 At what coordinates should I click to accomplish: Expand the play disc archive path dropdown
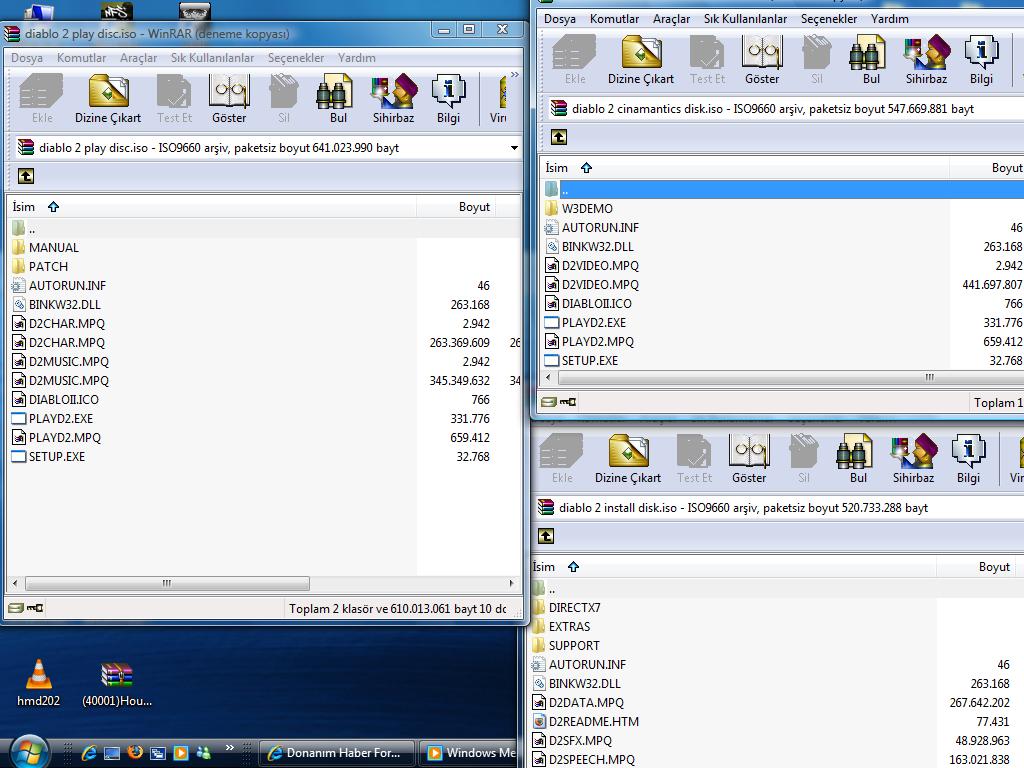click(x=514, y=148)
